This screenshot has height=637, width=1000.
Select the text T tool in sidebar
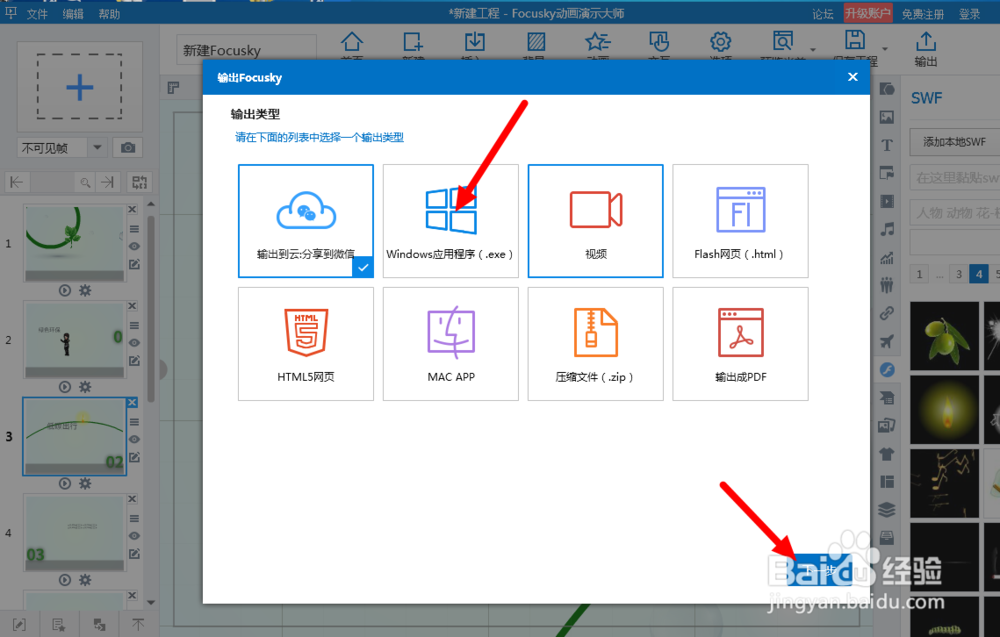coord(886,145)
